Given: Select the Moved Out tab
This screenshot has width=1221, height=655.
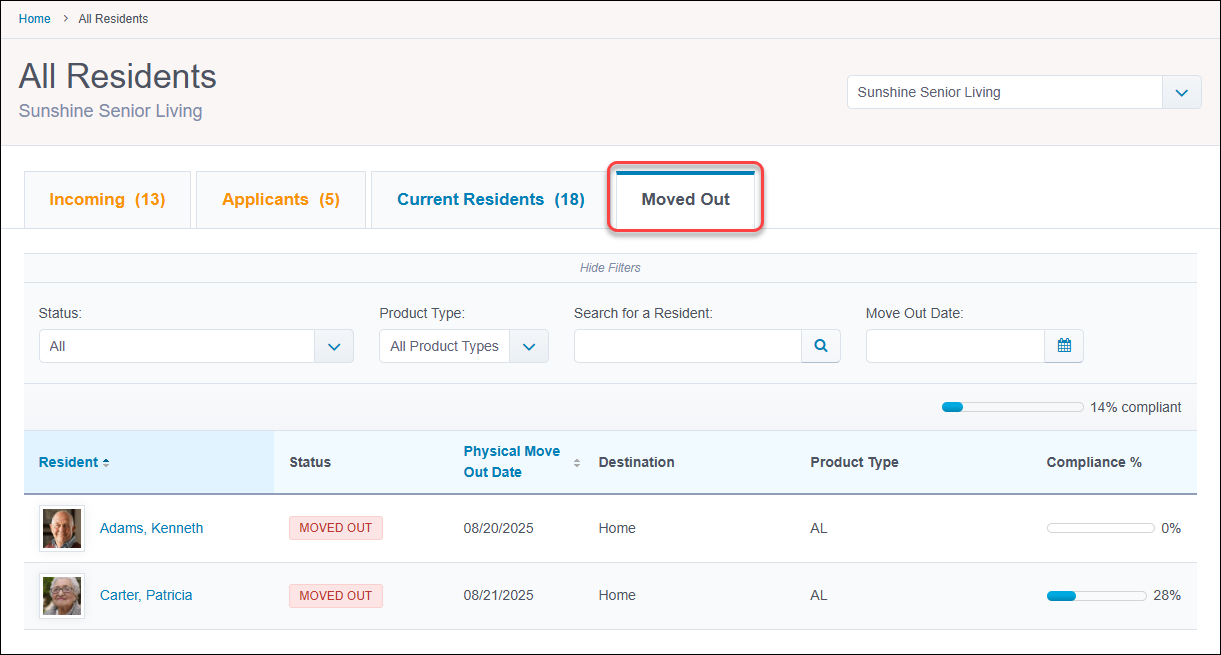Looking at the screenshot, I should pyautogui.click(x=686, y=200).
